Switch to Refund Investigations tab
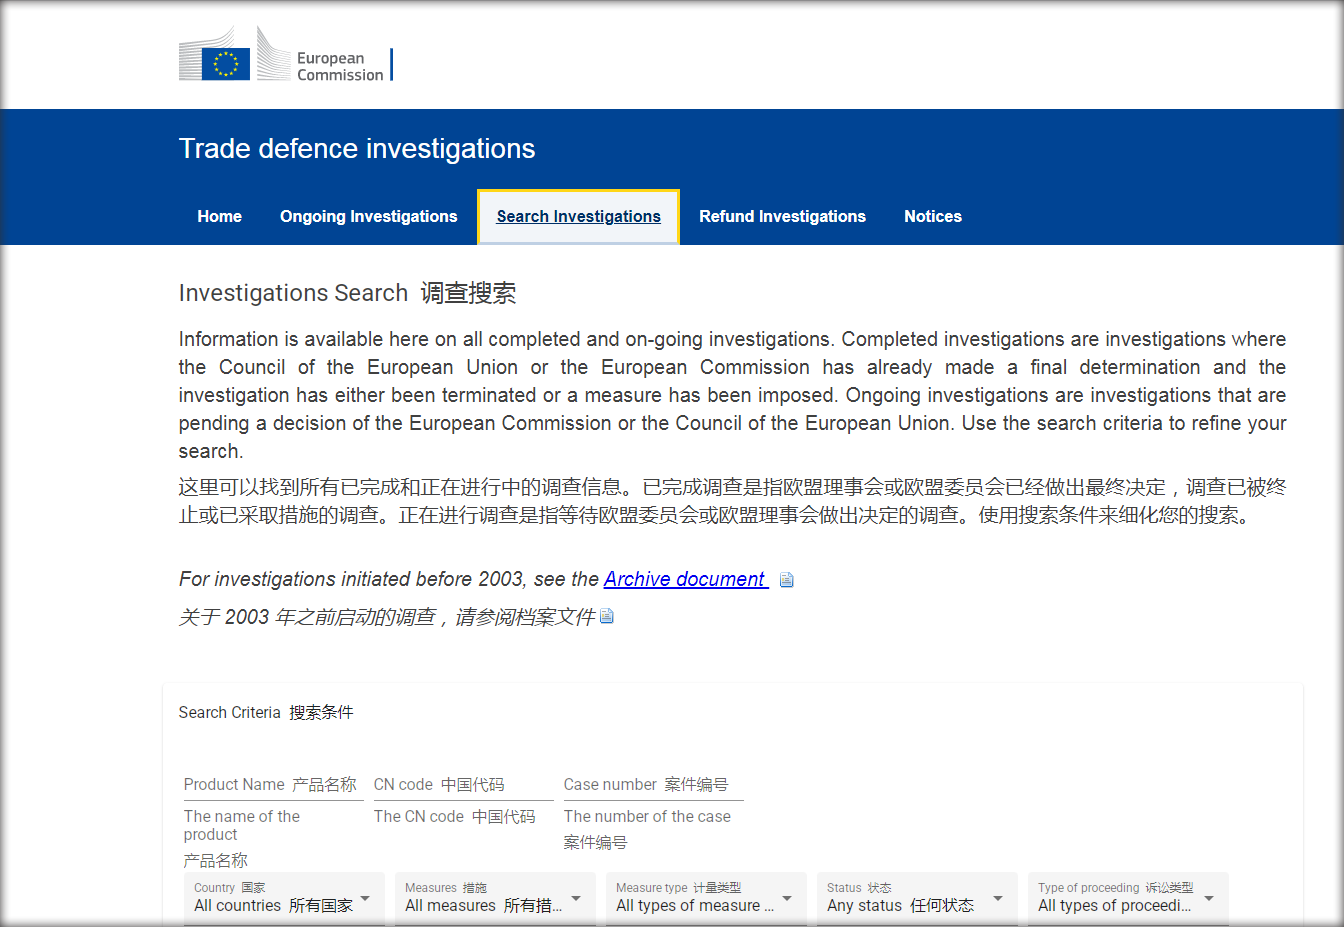The width and height of the screenshot is (1344, 927). point(783,216)
